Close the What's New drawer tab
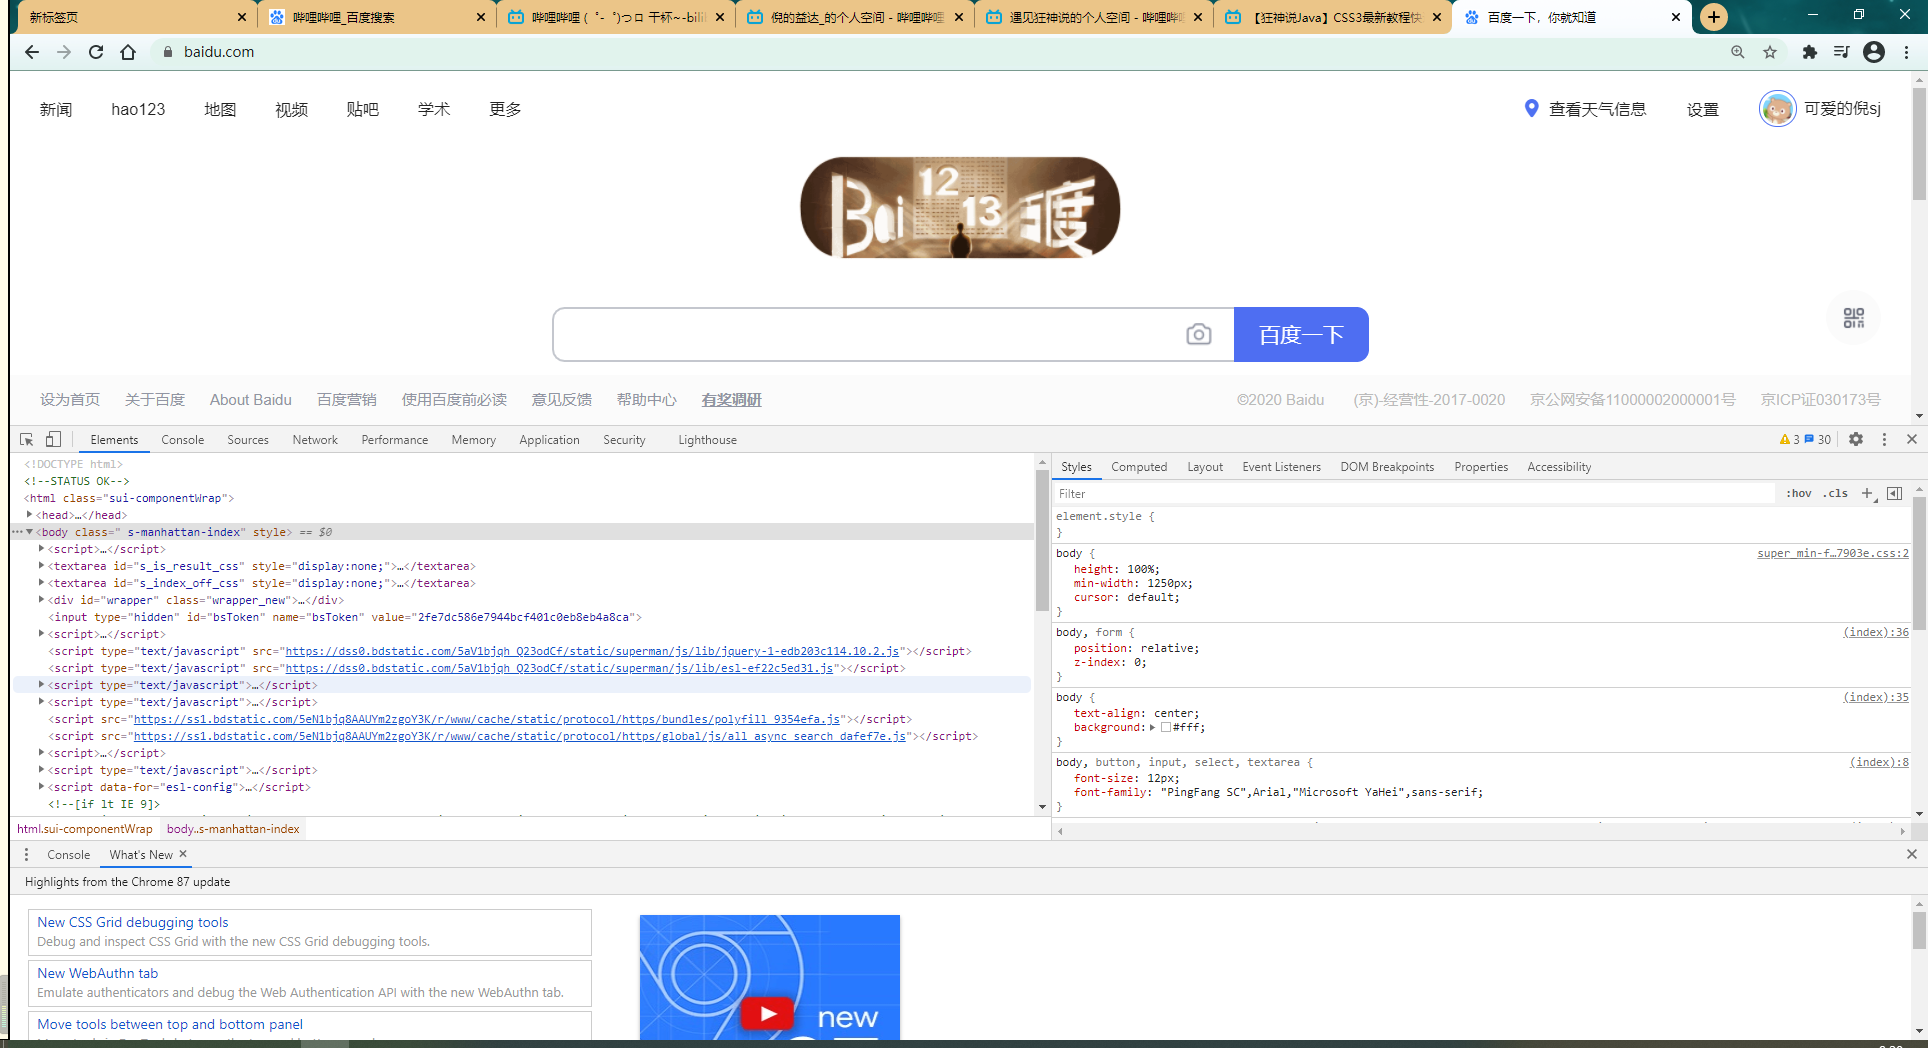The image size is (1928, 1048). point(183,854)
